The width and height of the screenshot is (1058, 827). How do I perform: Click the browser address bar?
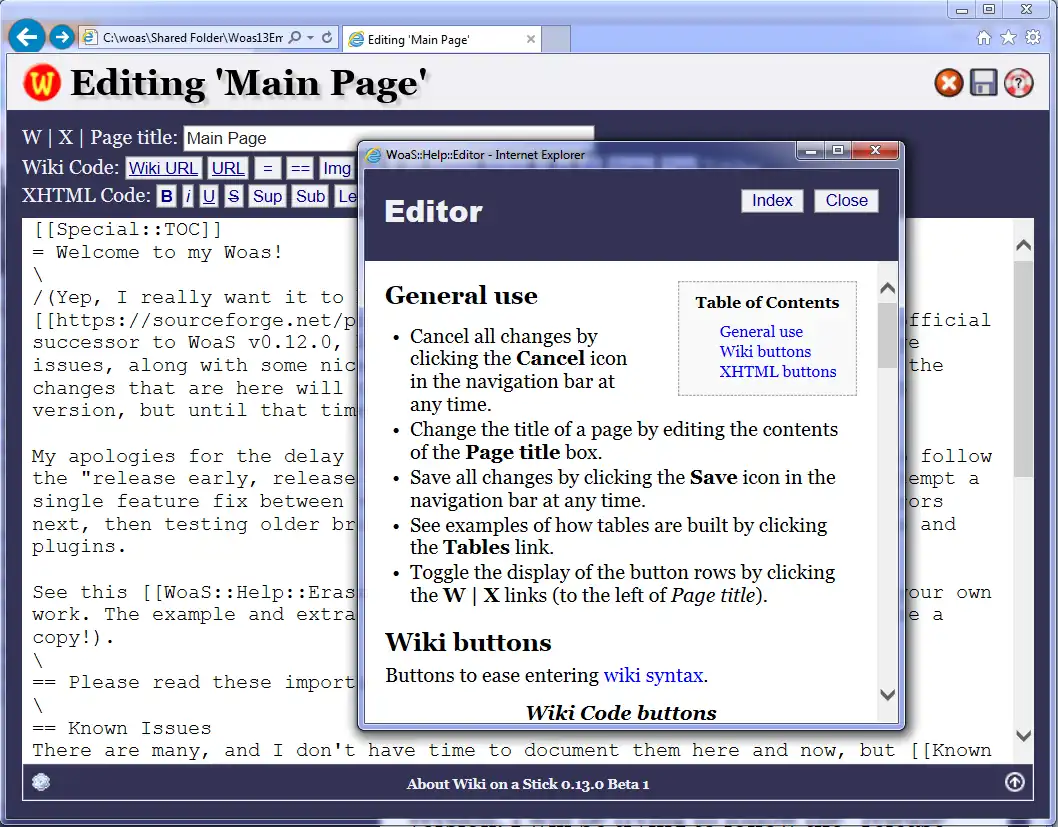[x=193, y=38]
